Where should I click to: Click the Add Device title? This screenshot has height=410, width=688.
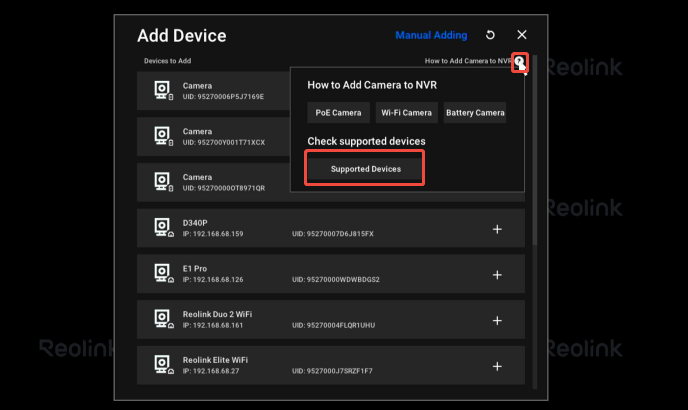pos(182,36)
